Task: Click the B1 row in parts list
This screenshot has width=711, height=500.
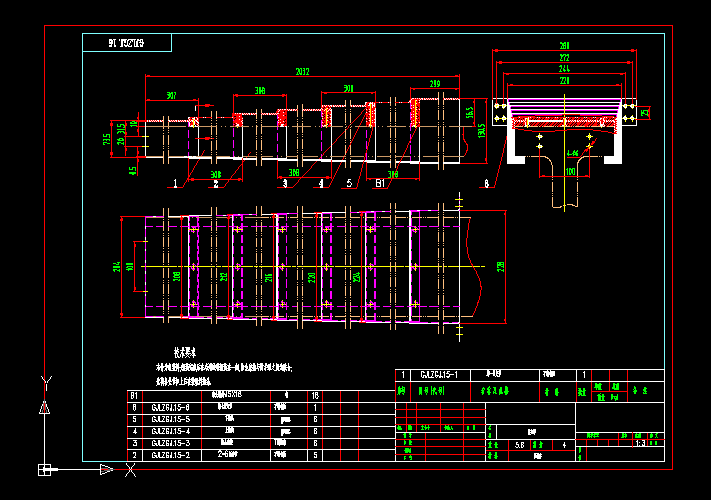Action: tap(134, 396)
